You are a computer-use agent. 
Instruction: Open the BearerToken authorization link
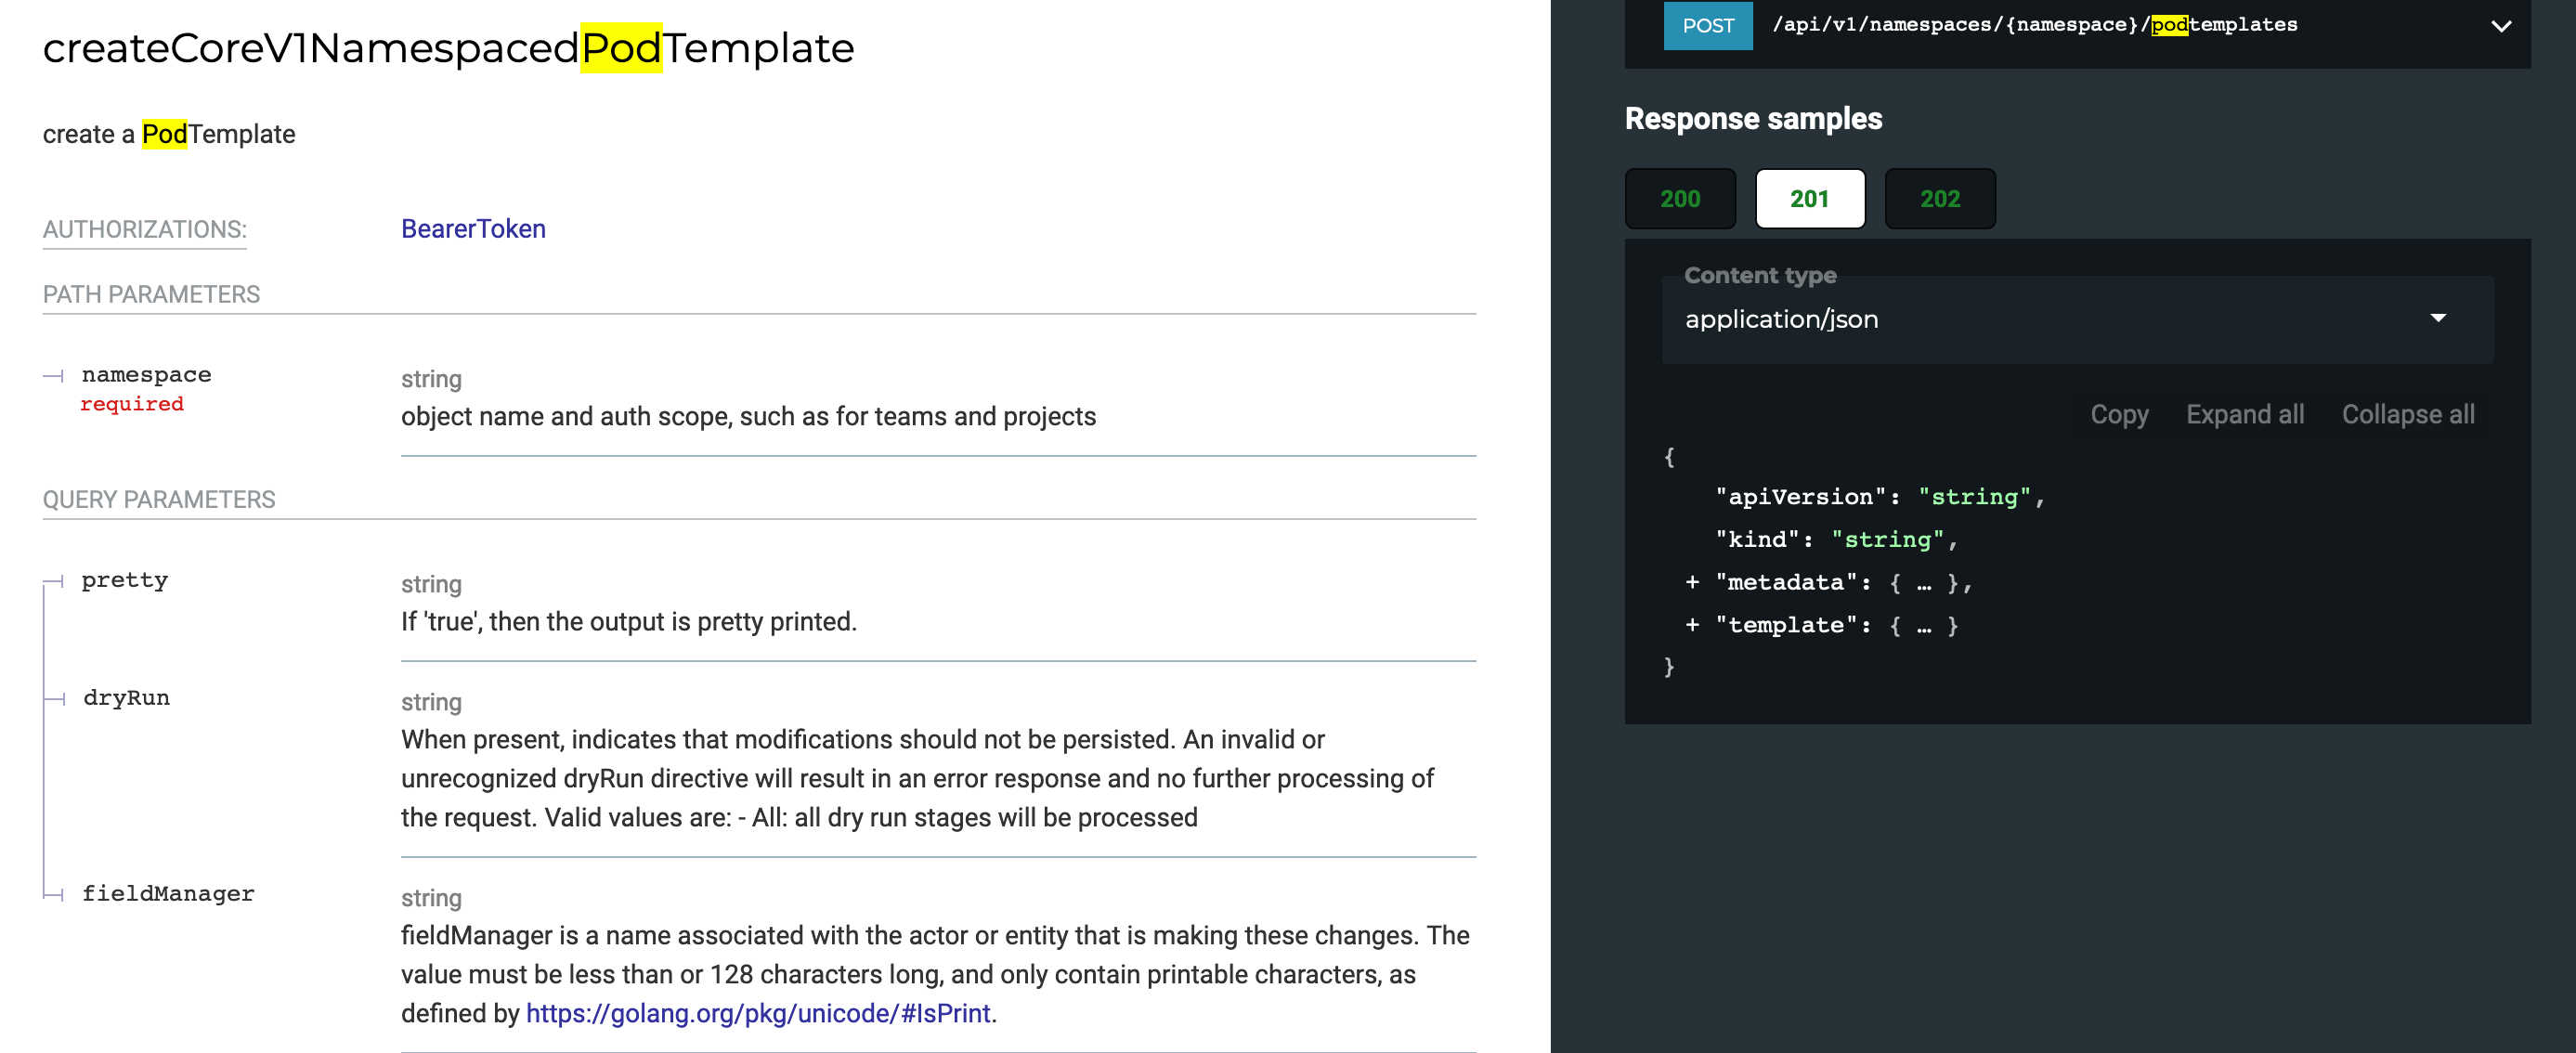point(472,229)
